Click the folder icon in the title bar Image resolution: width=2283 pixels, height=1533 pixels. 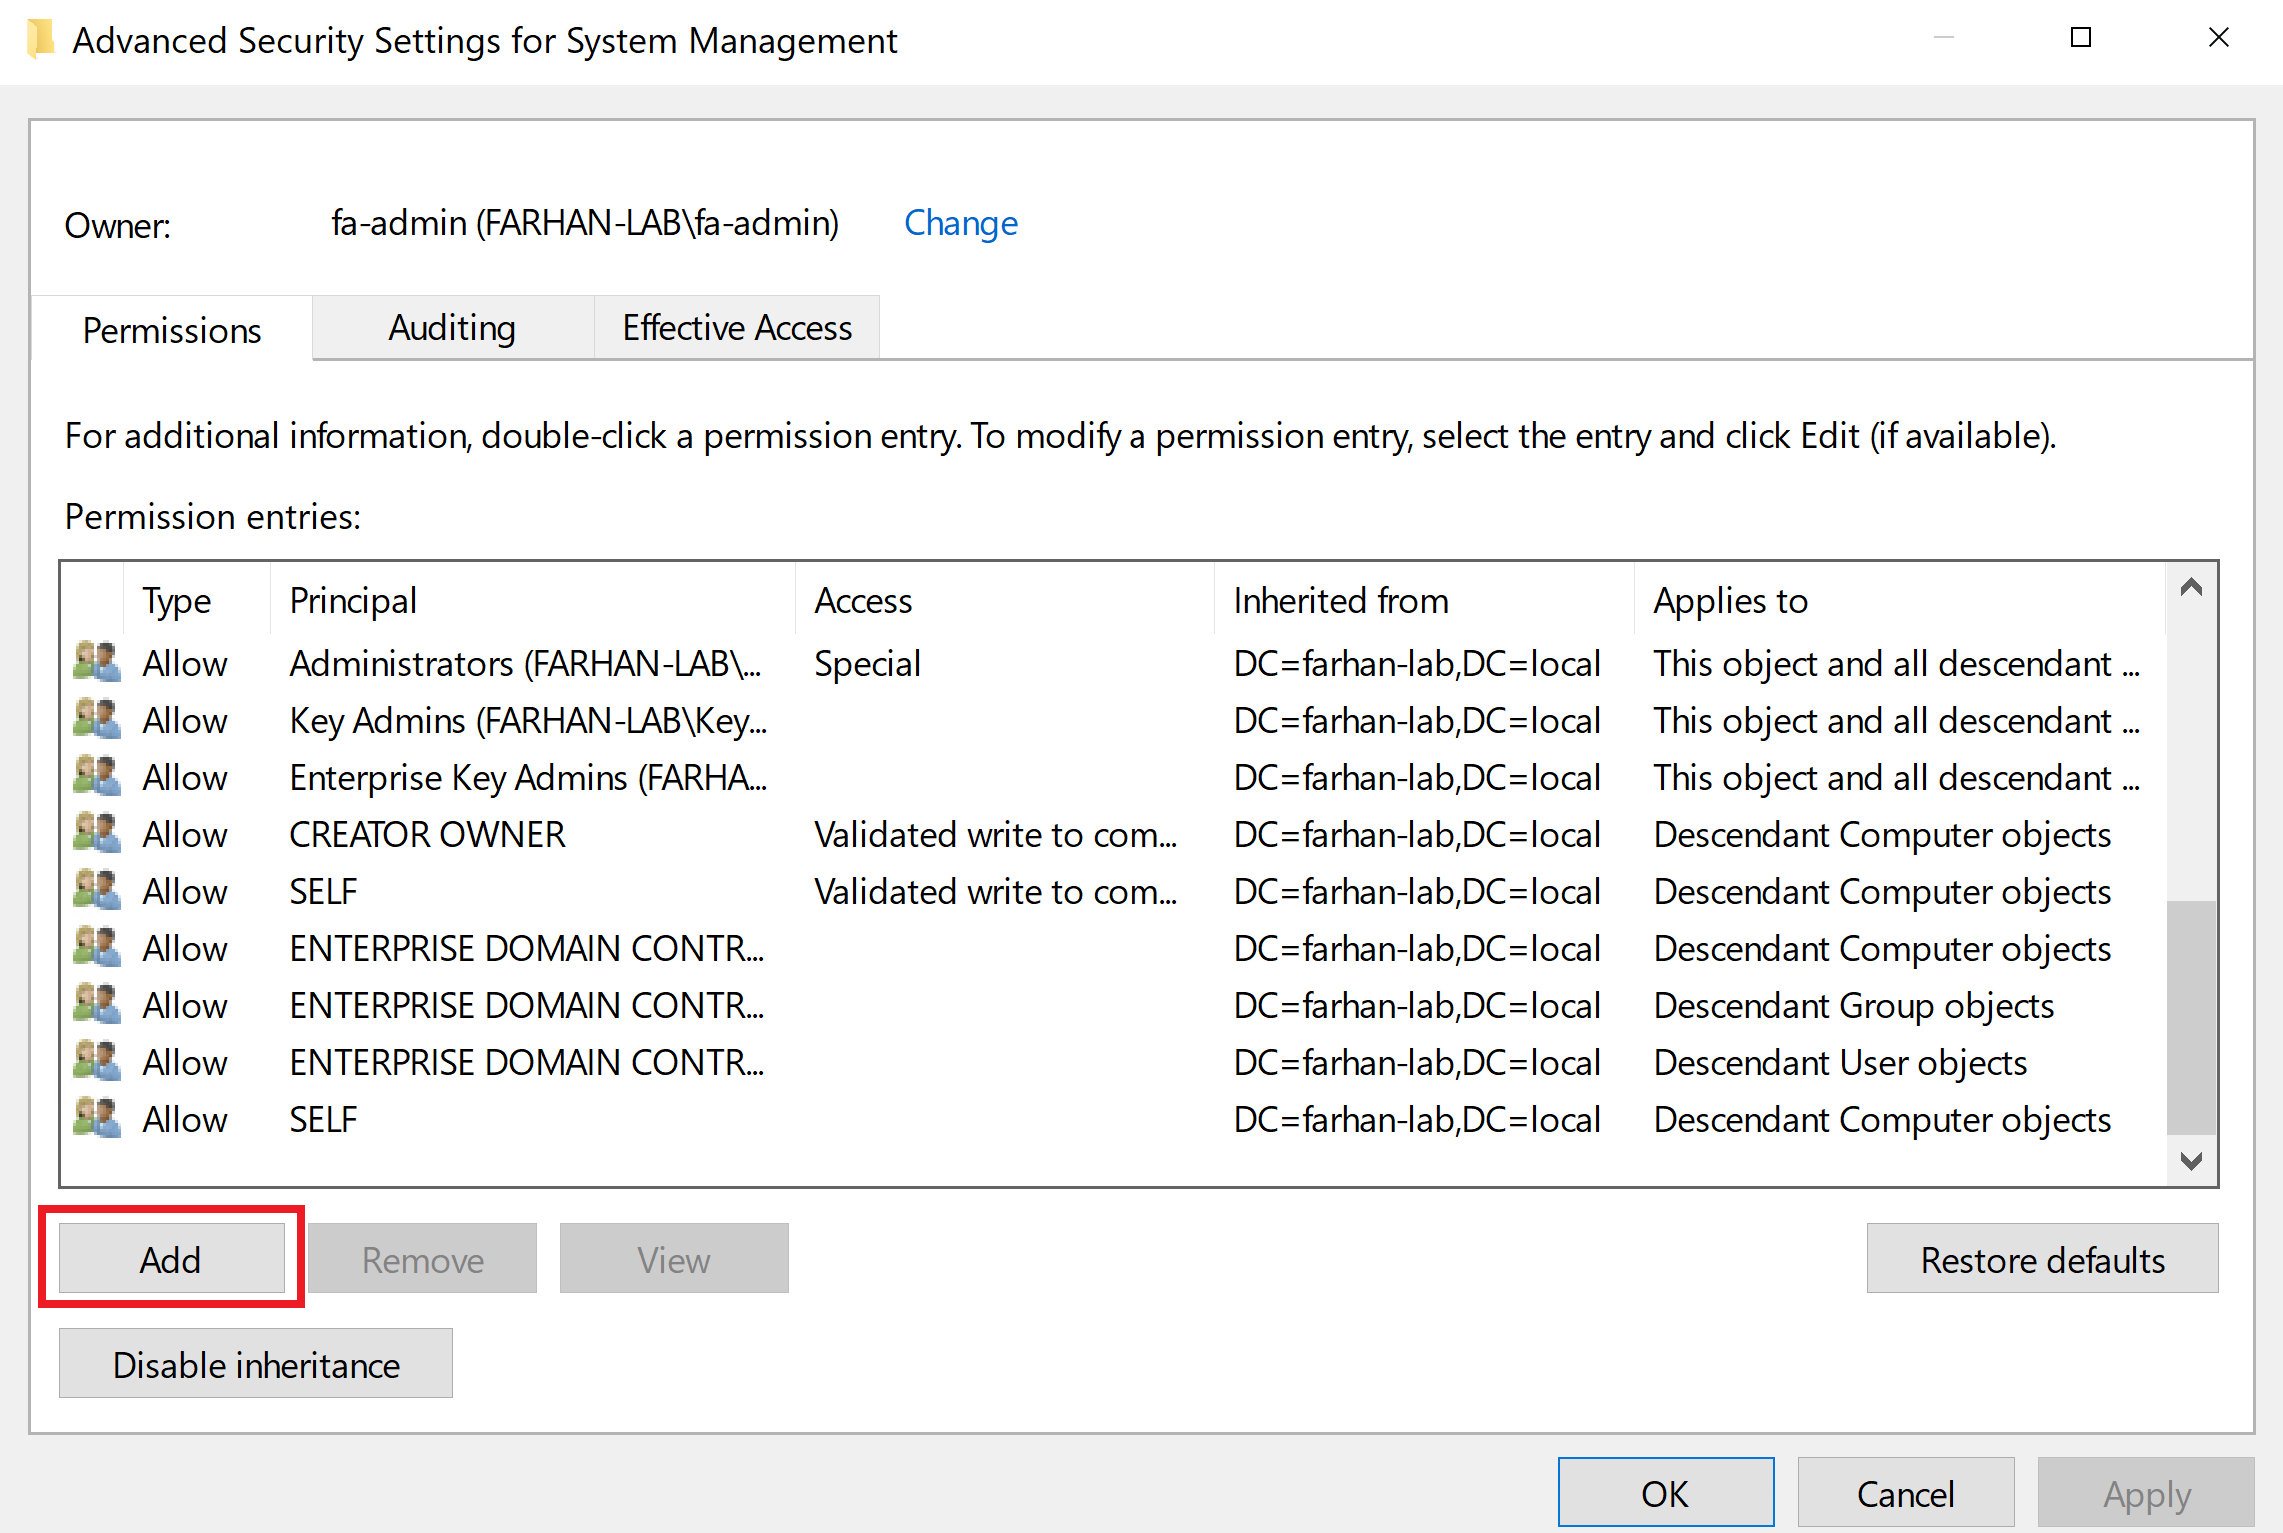click(x=40, y=40)
